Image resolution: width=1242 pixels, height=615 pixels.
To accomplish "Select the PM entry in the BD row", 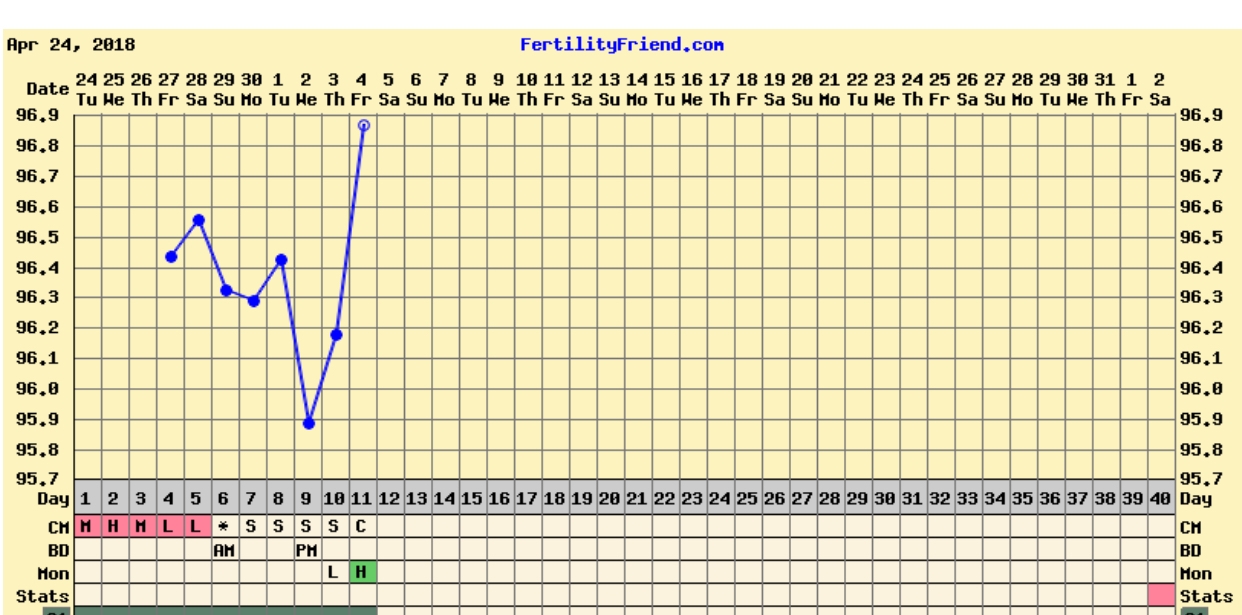I will pos(307,550).
